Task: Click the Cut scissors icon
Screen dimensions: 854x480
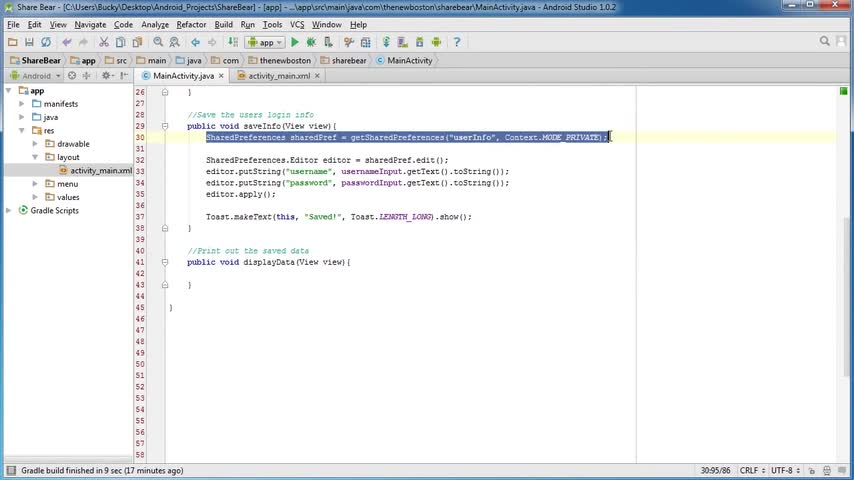Action: (x=105, y=42)
